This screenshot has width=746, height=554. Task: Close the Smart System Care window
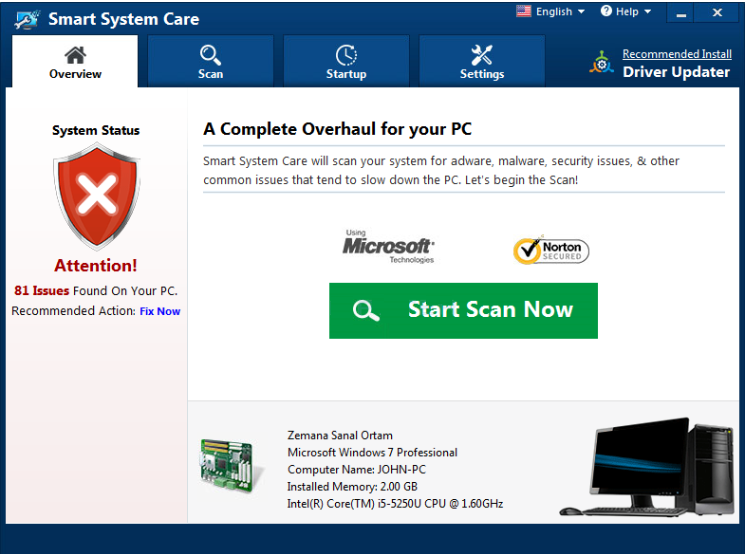click(x=717, y=13)
